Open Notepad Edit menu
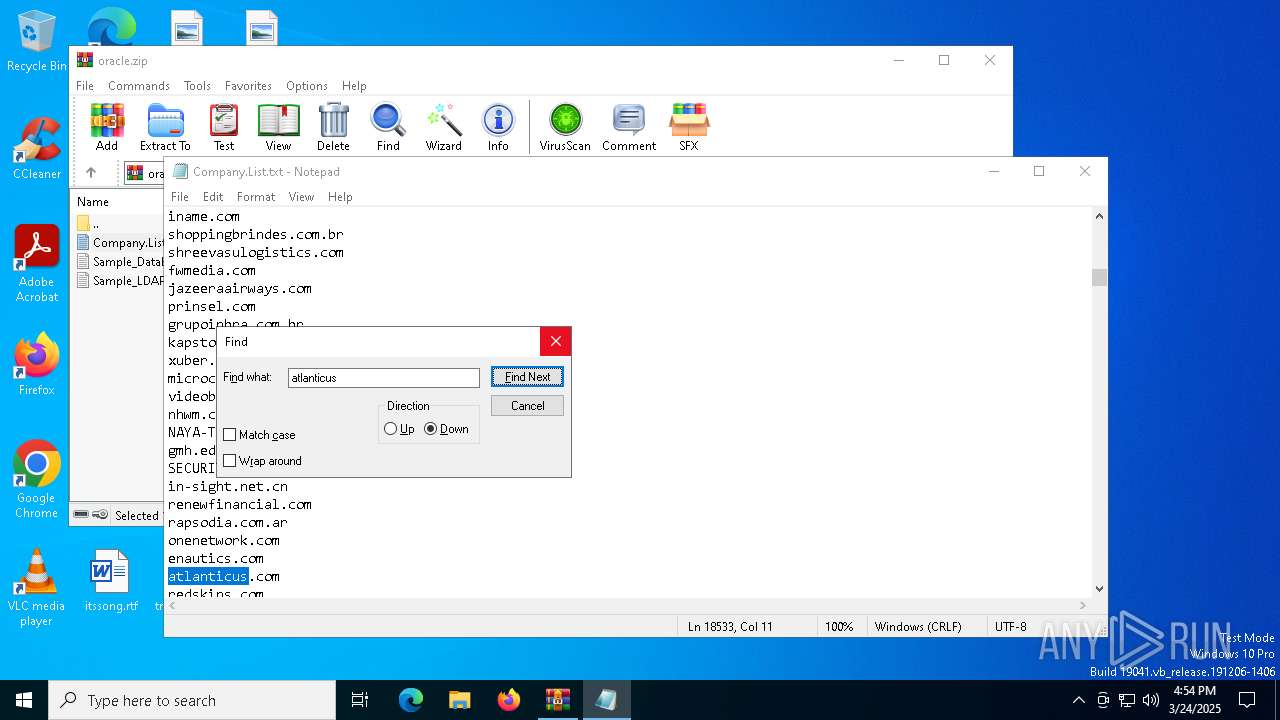This screenshot has height=720, width=1280. [x=213, y=197]
